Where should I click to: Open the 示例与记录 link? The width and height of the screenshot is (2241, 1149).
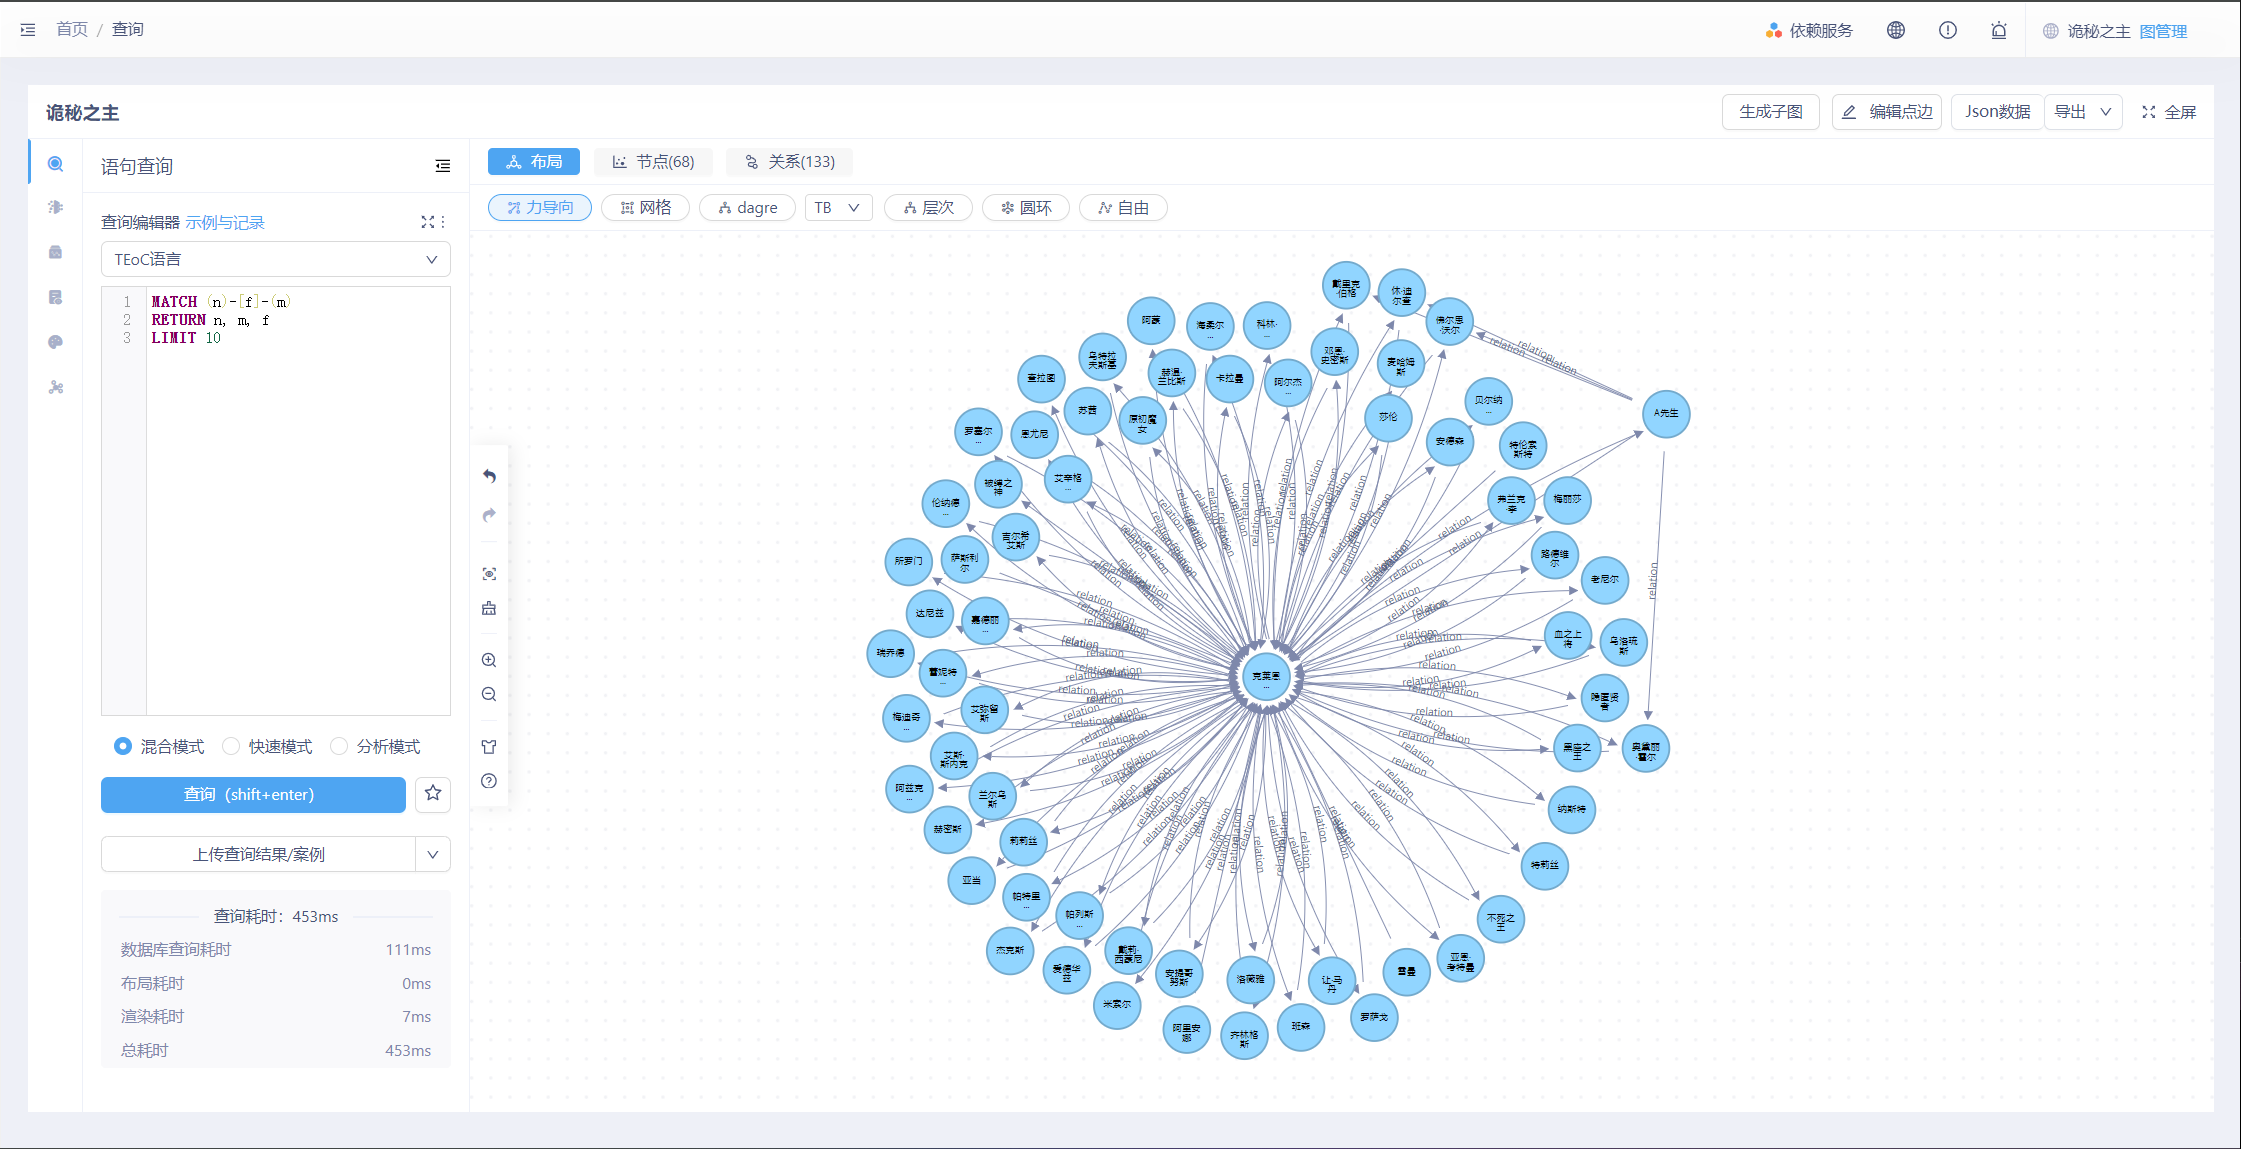tap(225, 222)
